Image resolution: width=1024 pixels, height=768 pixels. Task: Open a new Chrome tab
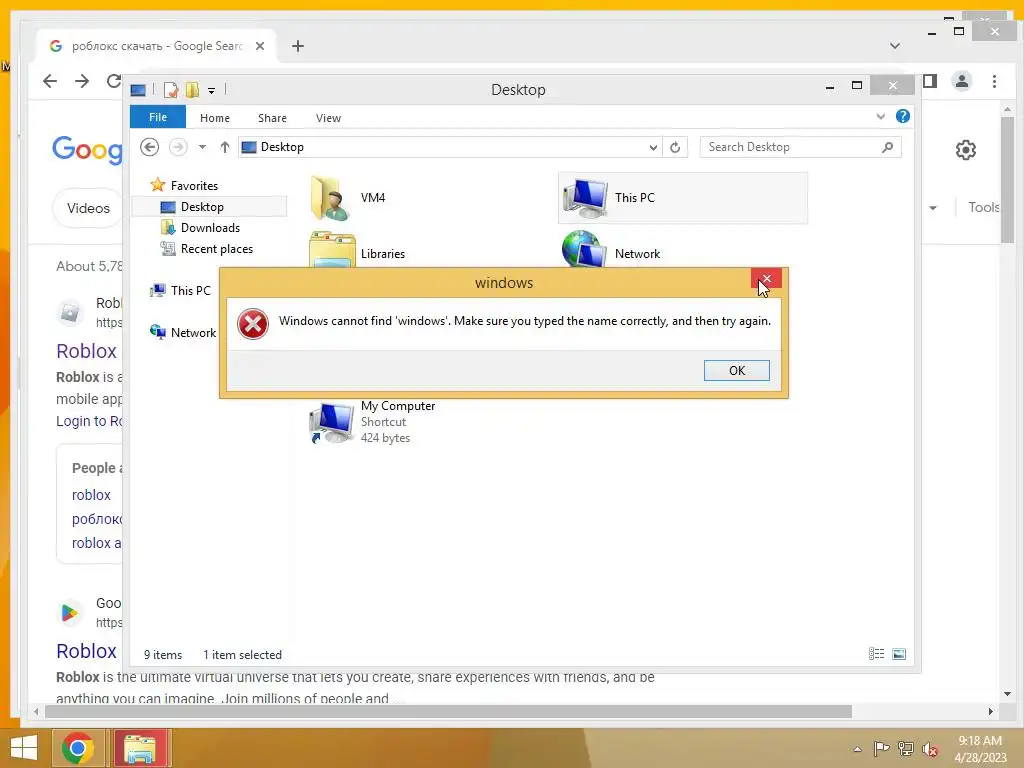tap(298, 46)
